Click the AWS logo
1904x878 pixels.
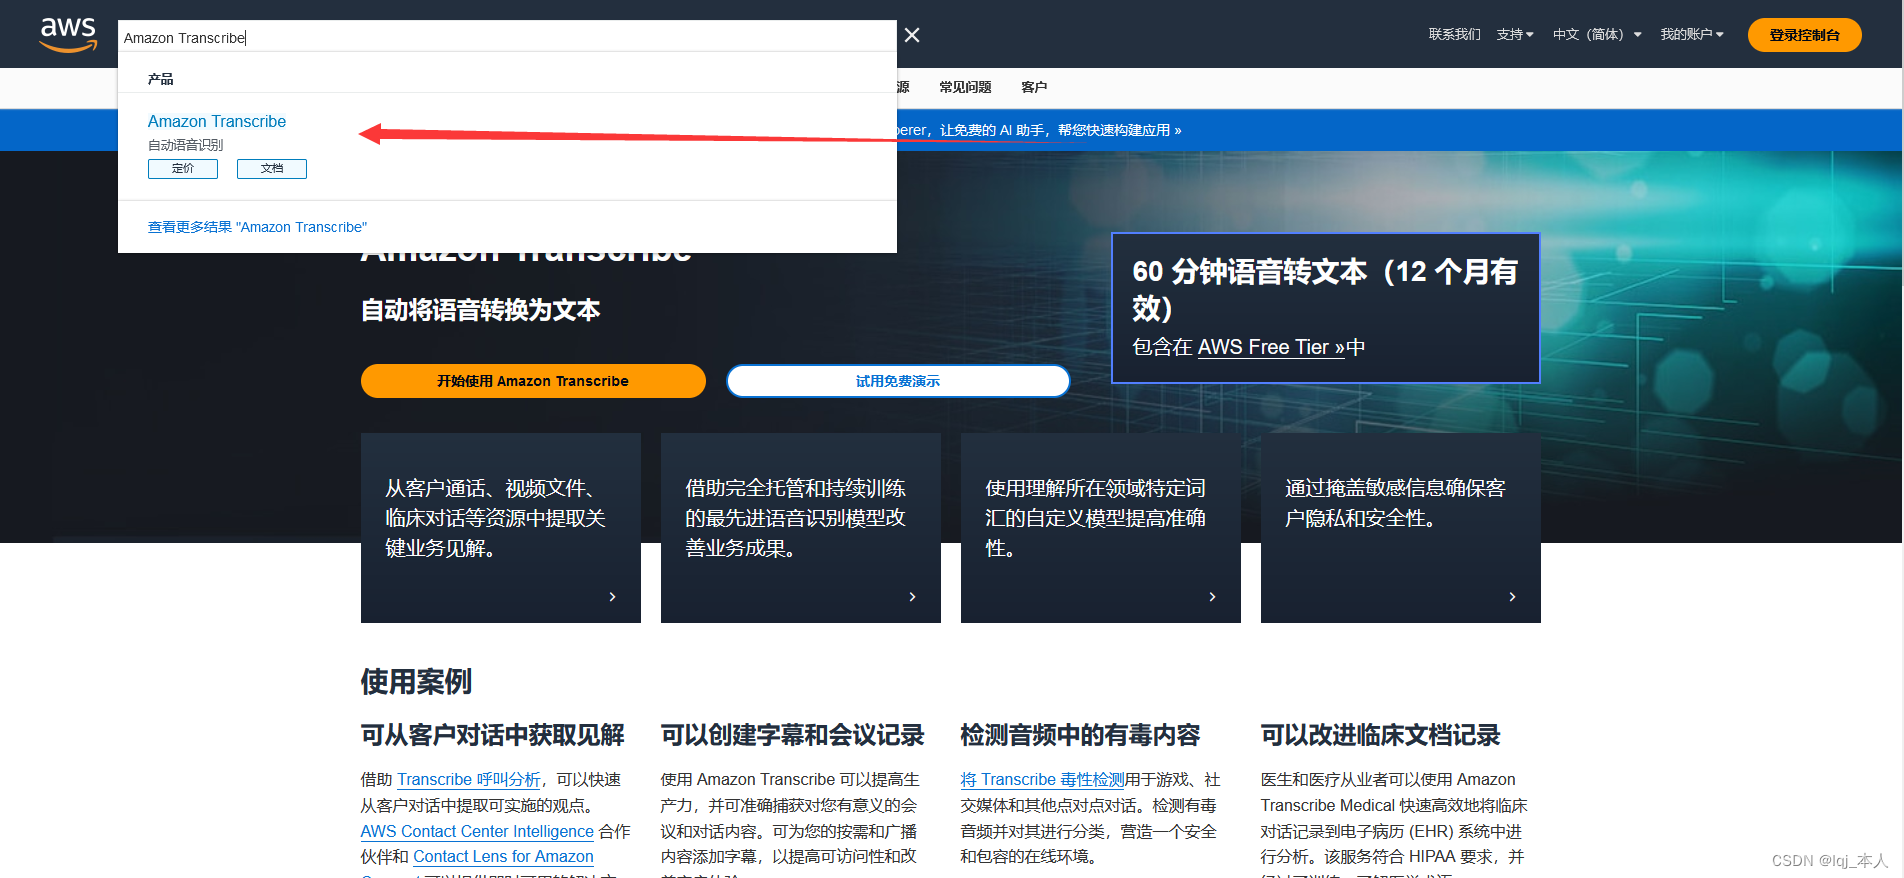click(68, 35)
